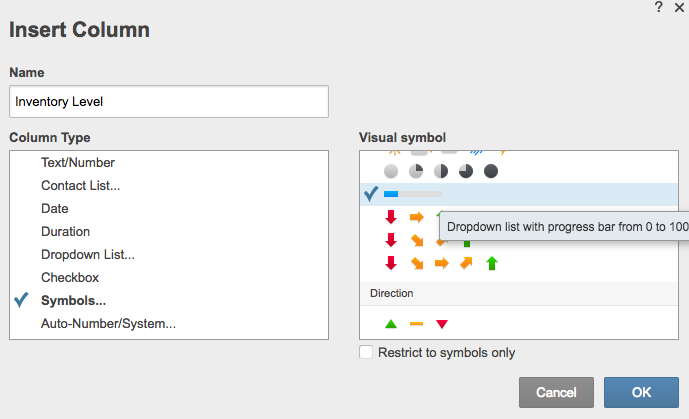Open Contact List column type options
The height and width of the screenshot is (419, 689).
pos(81,185)
